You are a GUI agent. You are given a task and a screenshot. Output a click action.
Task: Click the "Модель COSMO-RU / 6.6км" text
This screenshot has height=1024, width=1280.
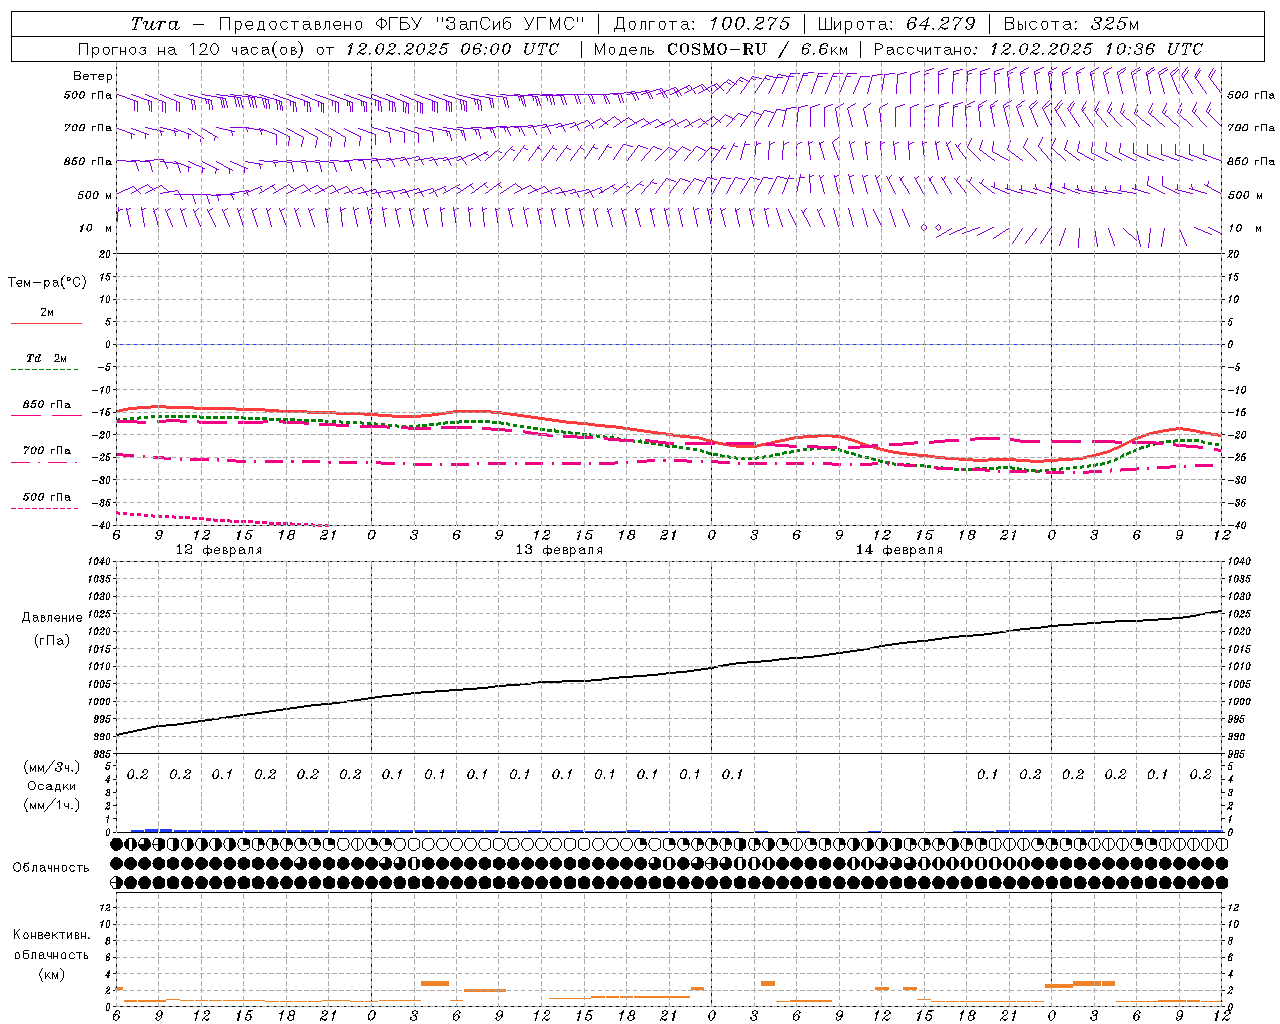tap(720, 49)
